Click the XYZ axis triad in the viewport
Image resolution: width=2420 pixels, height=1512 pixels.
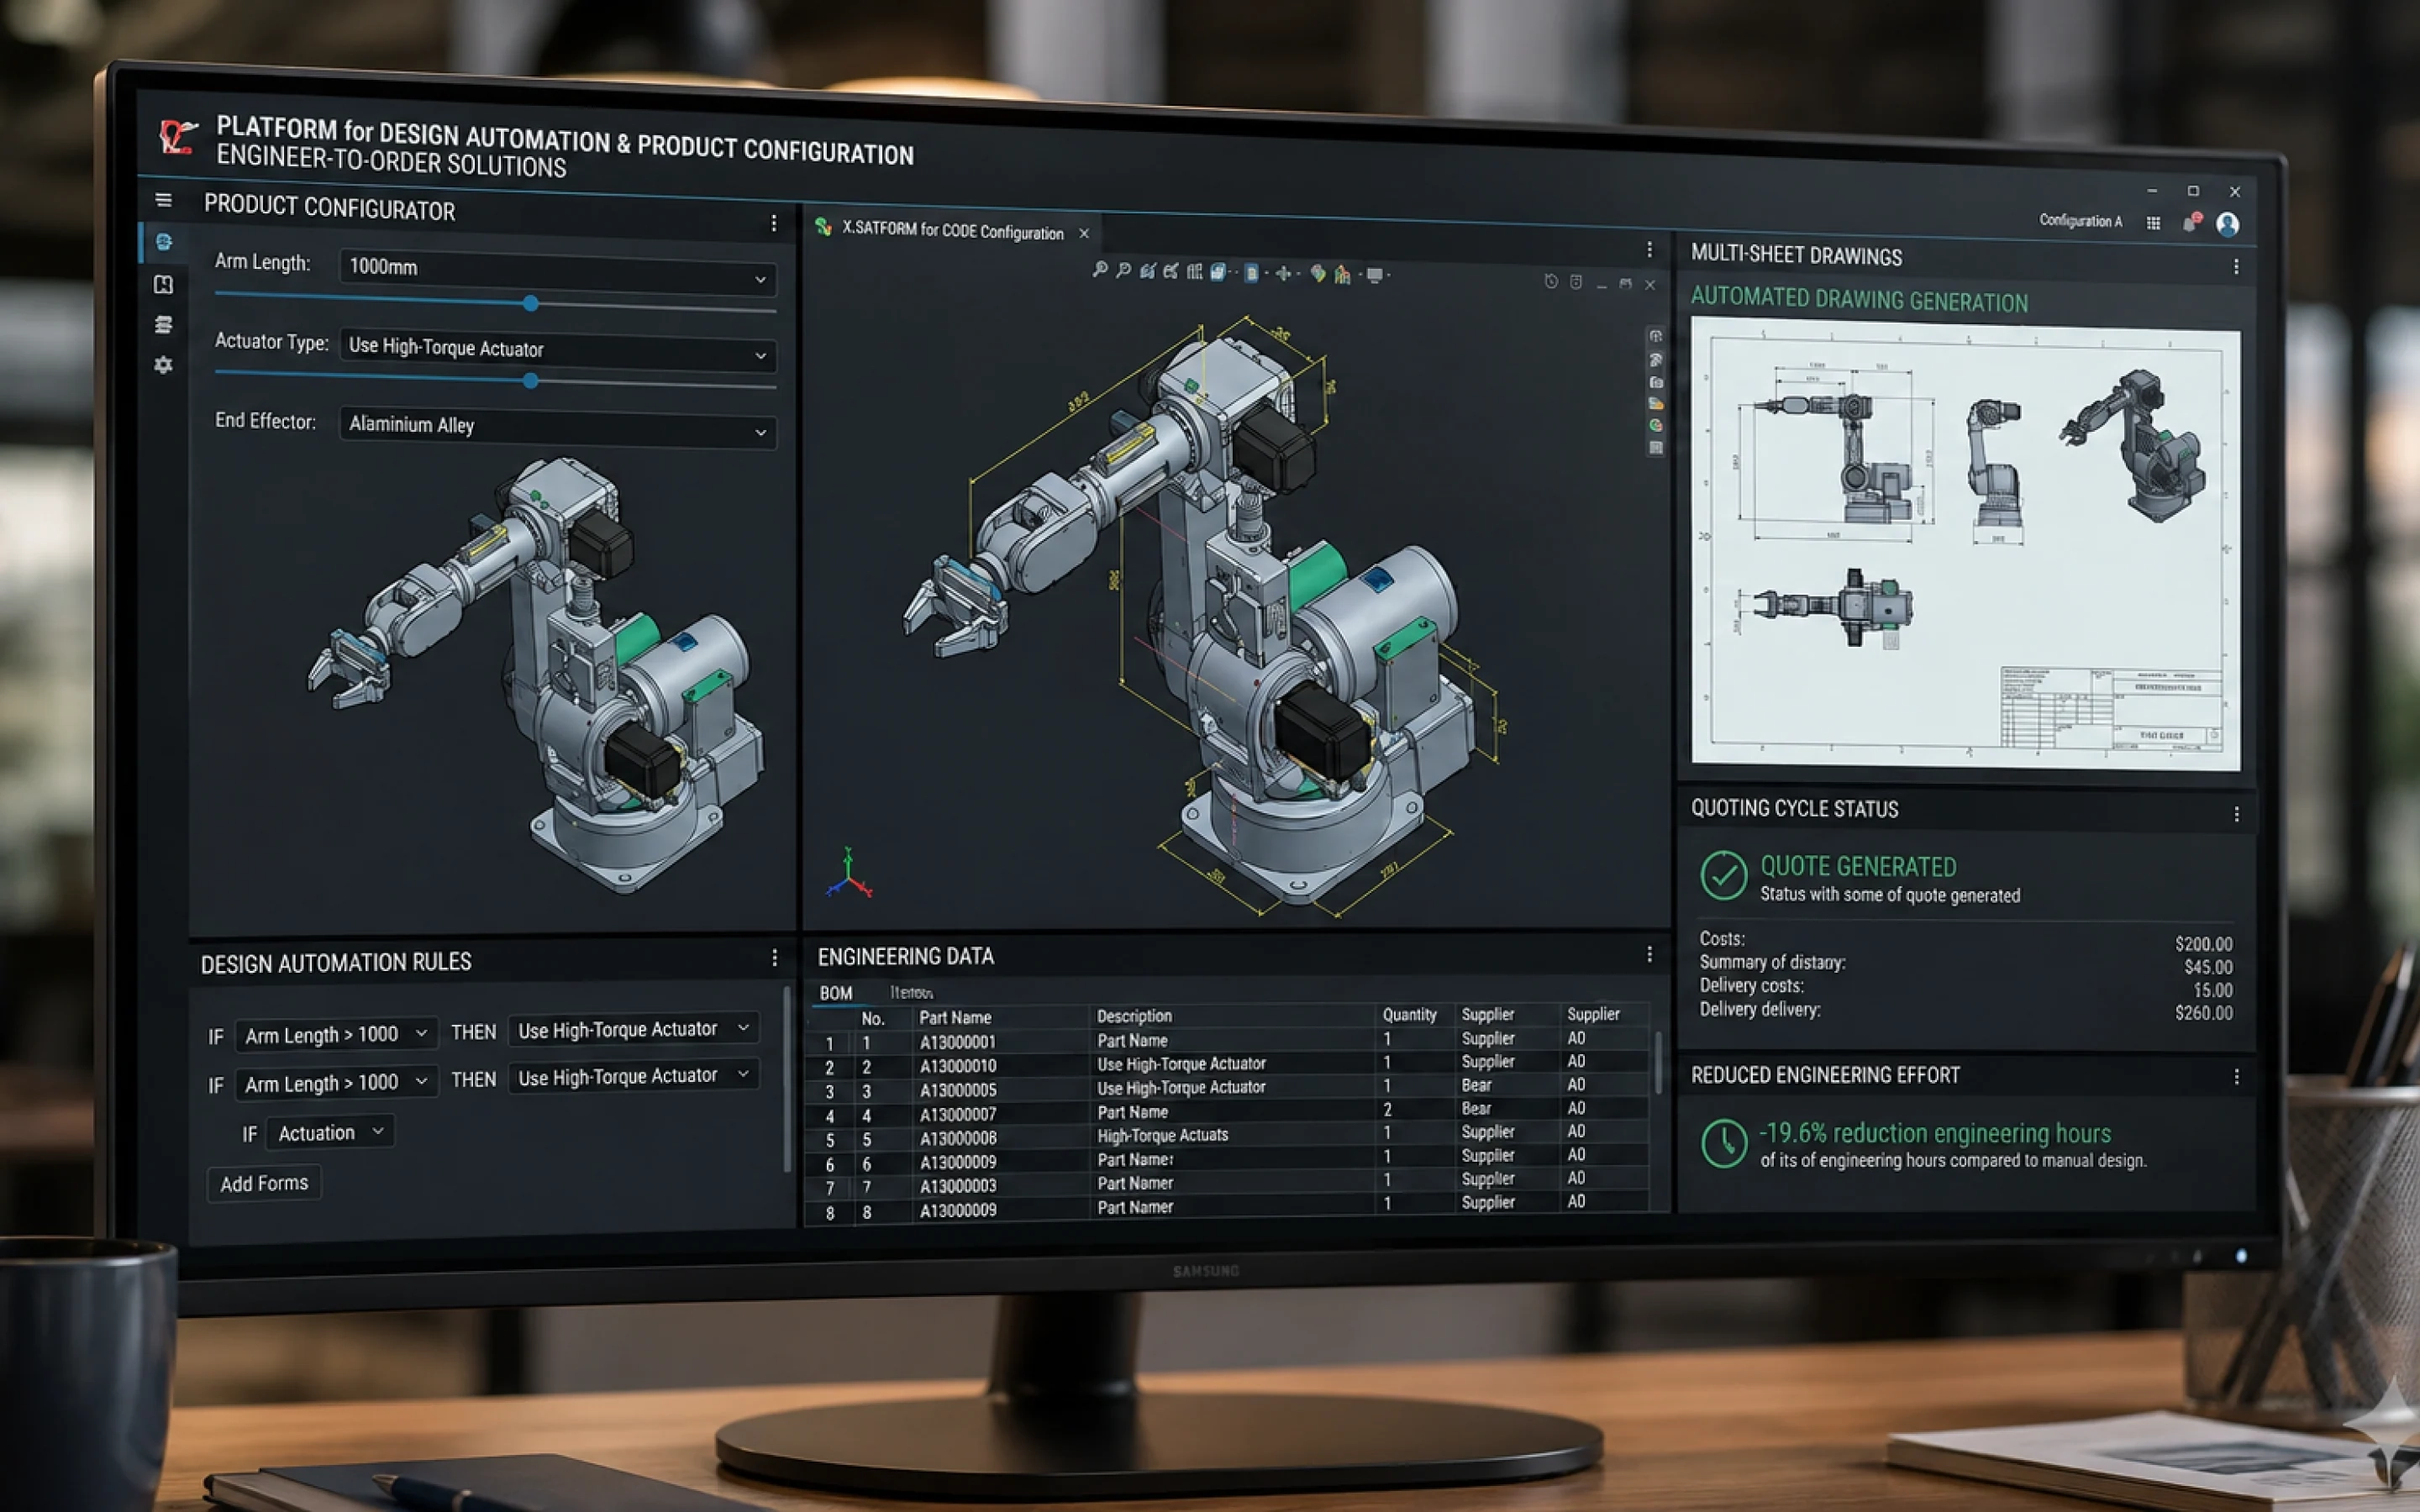pyautogui.click(x=849, y=874)
